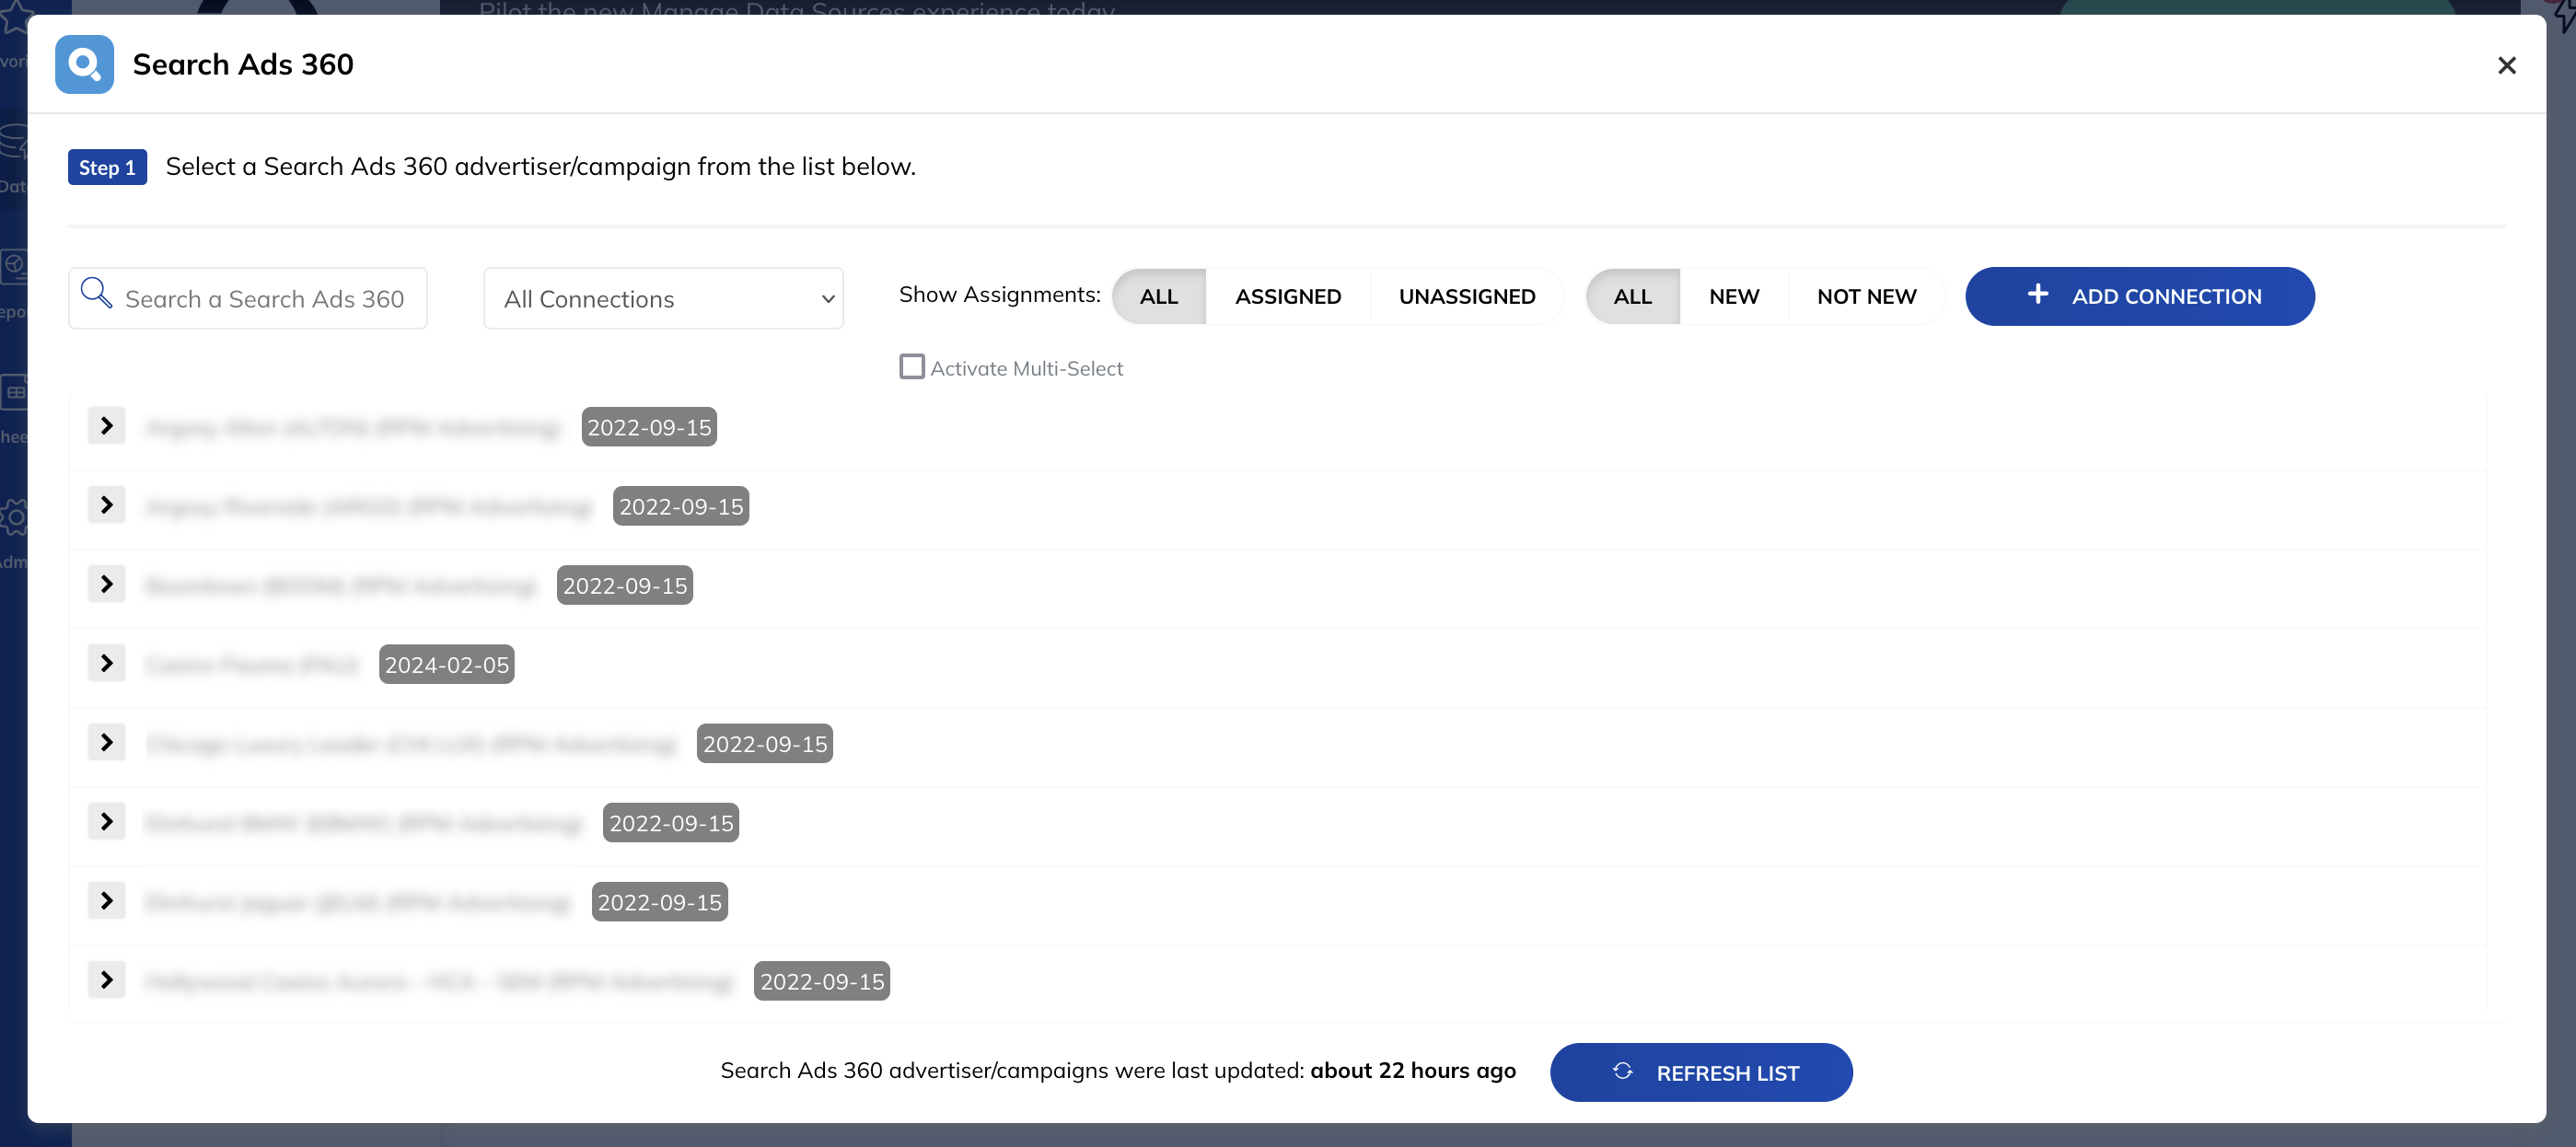Click the ADD CONNECTION button
Image resolution: width=2576 pixels, height=1147 pixels.
(2140, 296)
